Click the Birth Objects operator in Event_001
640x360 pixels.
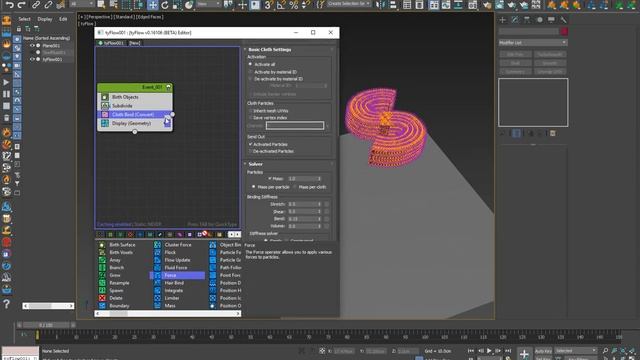click(x=135, y=97)
